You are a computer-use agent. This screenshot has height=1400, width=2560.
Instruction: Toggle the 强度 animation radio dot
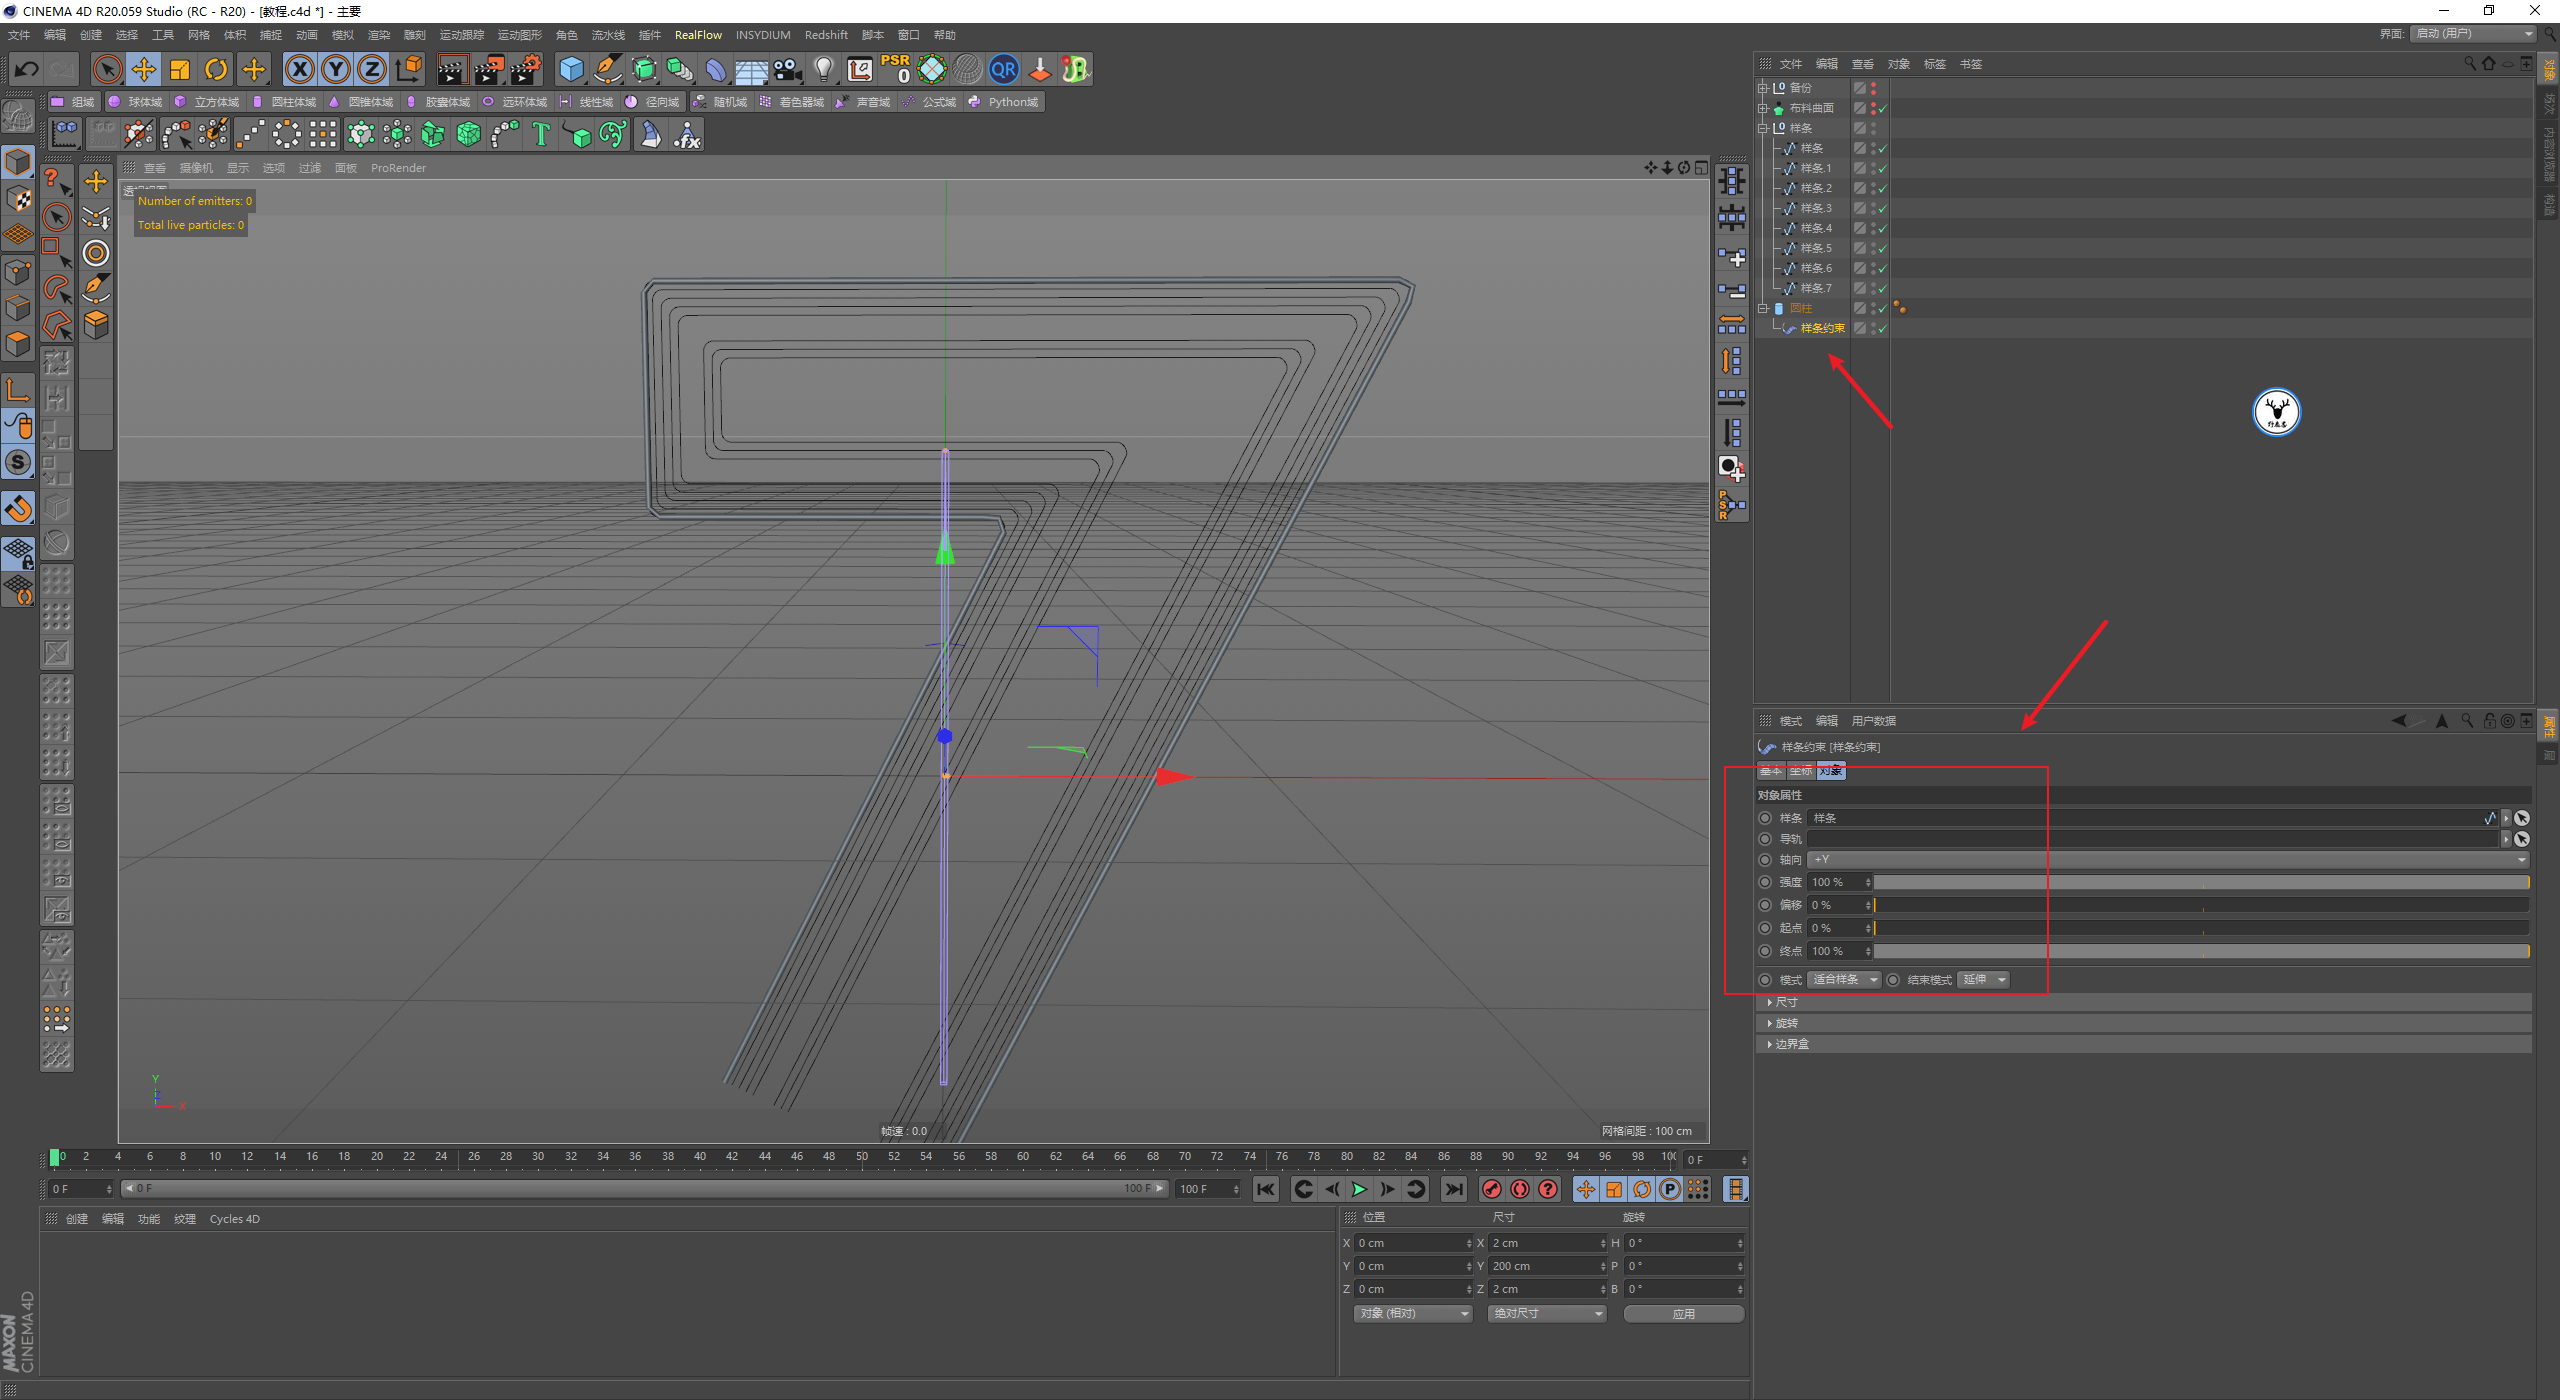[x=1765, y=882]
